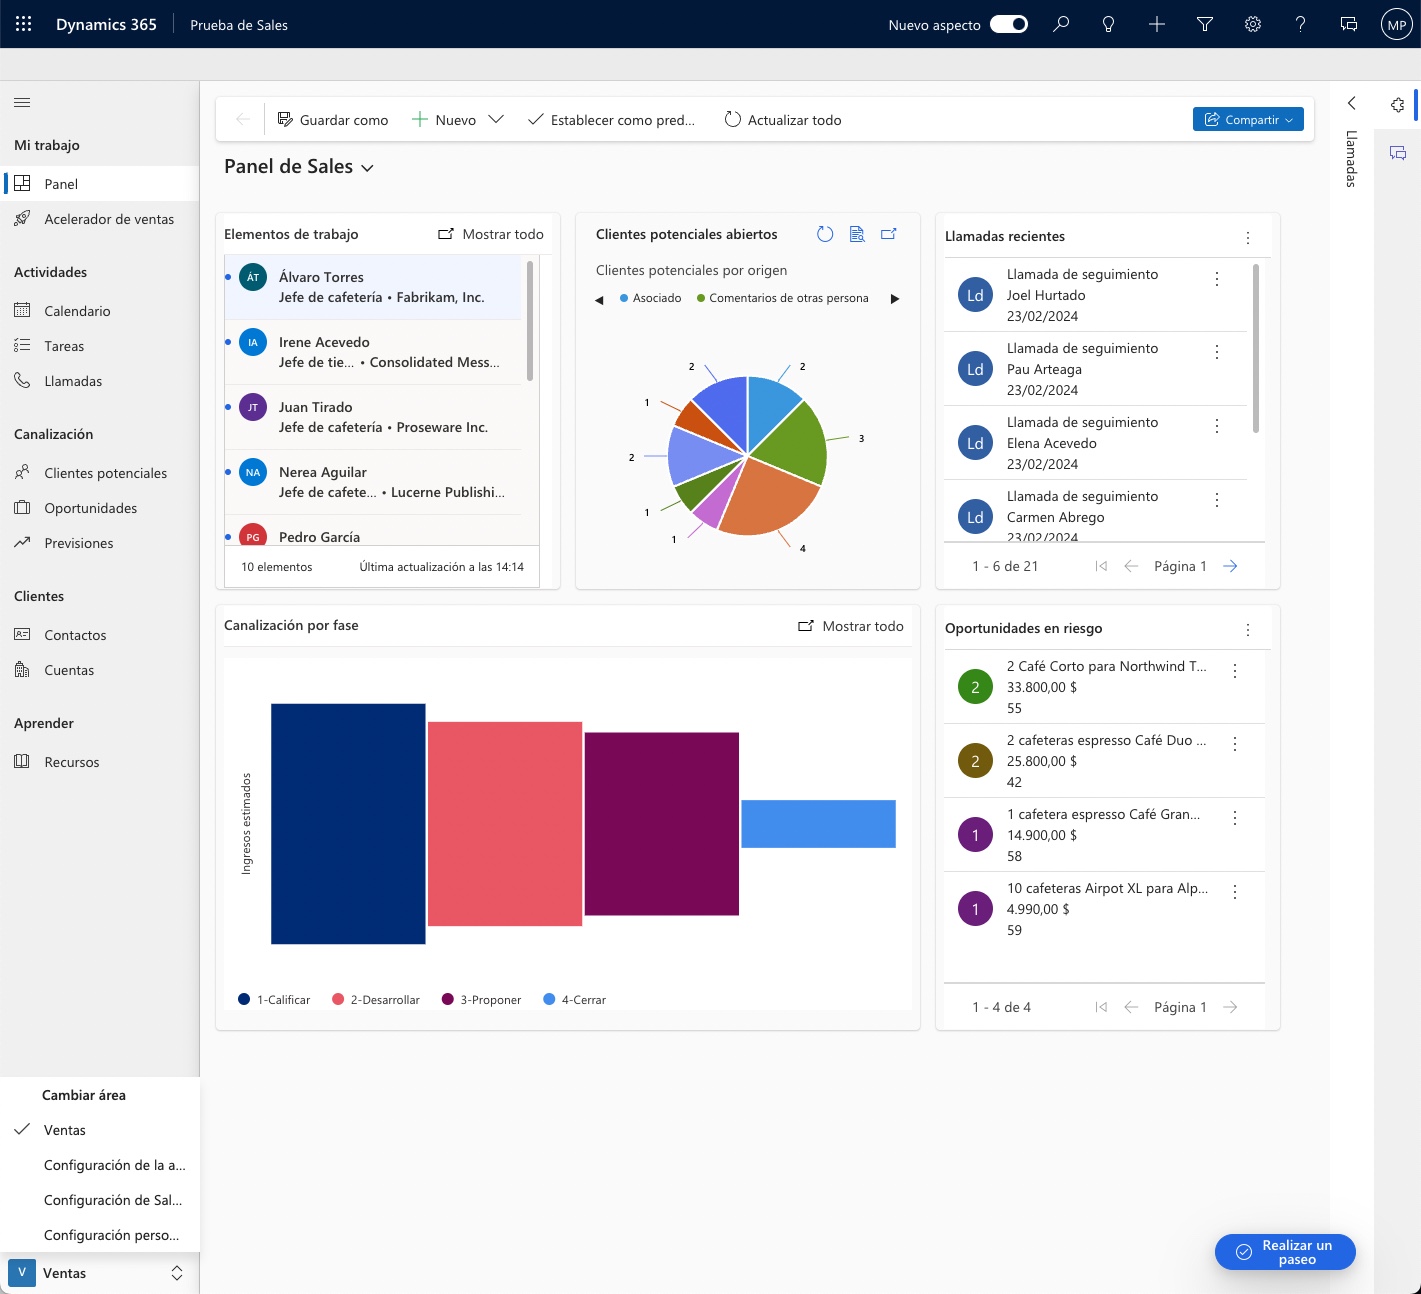Open the chat assistant icon in header
Image resolution: width=1421 pixels, height=1294 pixels.
click(x=1348, y=24)
